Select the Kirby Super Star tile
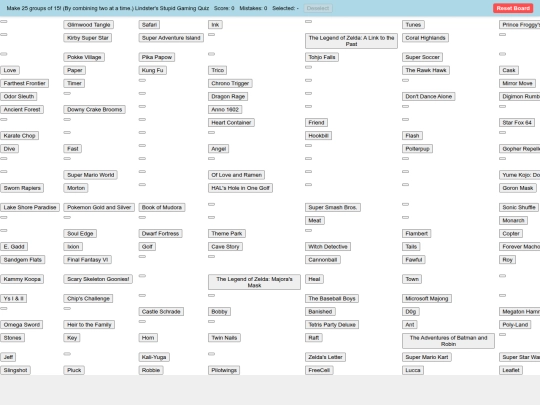The image size is (540, 405). pyautogui.click(x=88, y=38)
